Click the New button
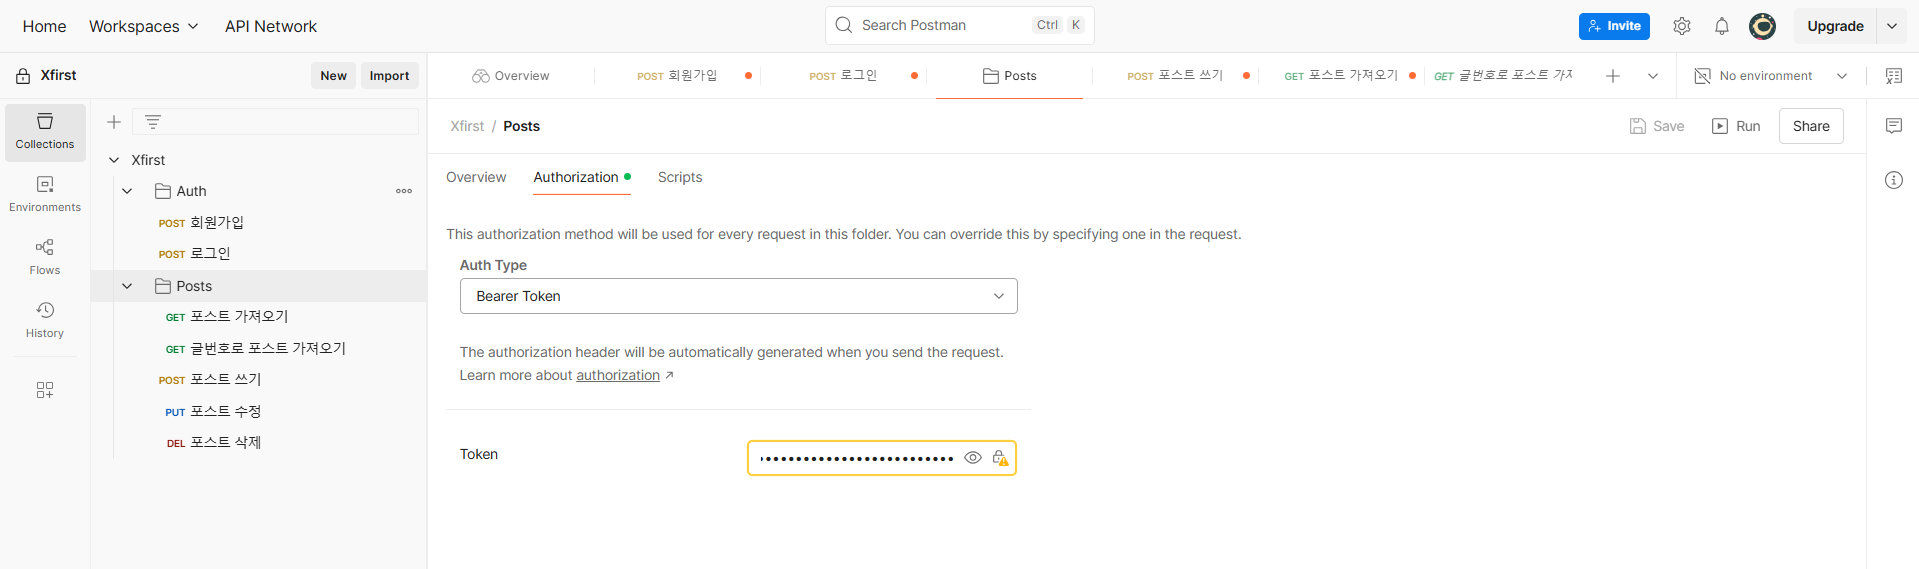The width and height of the screenshot is (1919, 569). pyautogui.click(x=333, y=76)
